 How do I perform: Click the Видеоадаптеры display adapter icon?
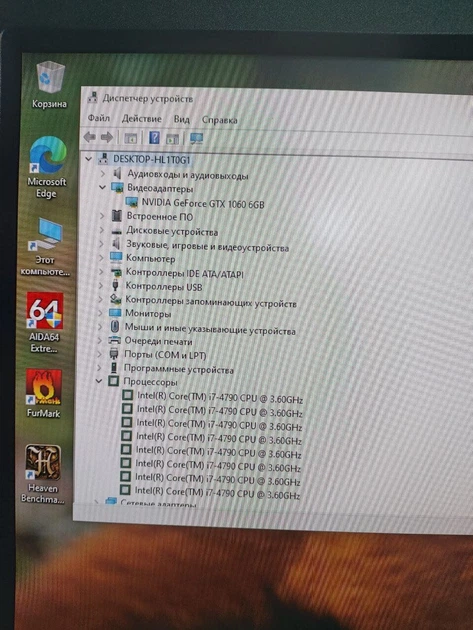click(x=117, y=187)
